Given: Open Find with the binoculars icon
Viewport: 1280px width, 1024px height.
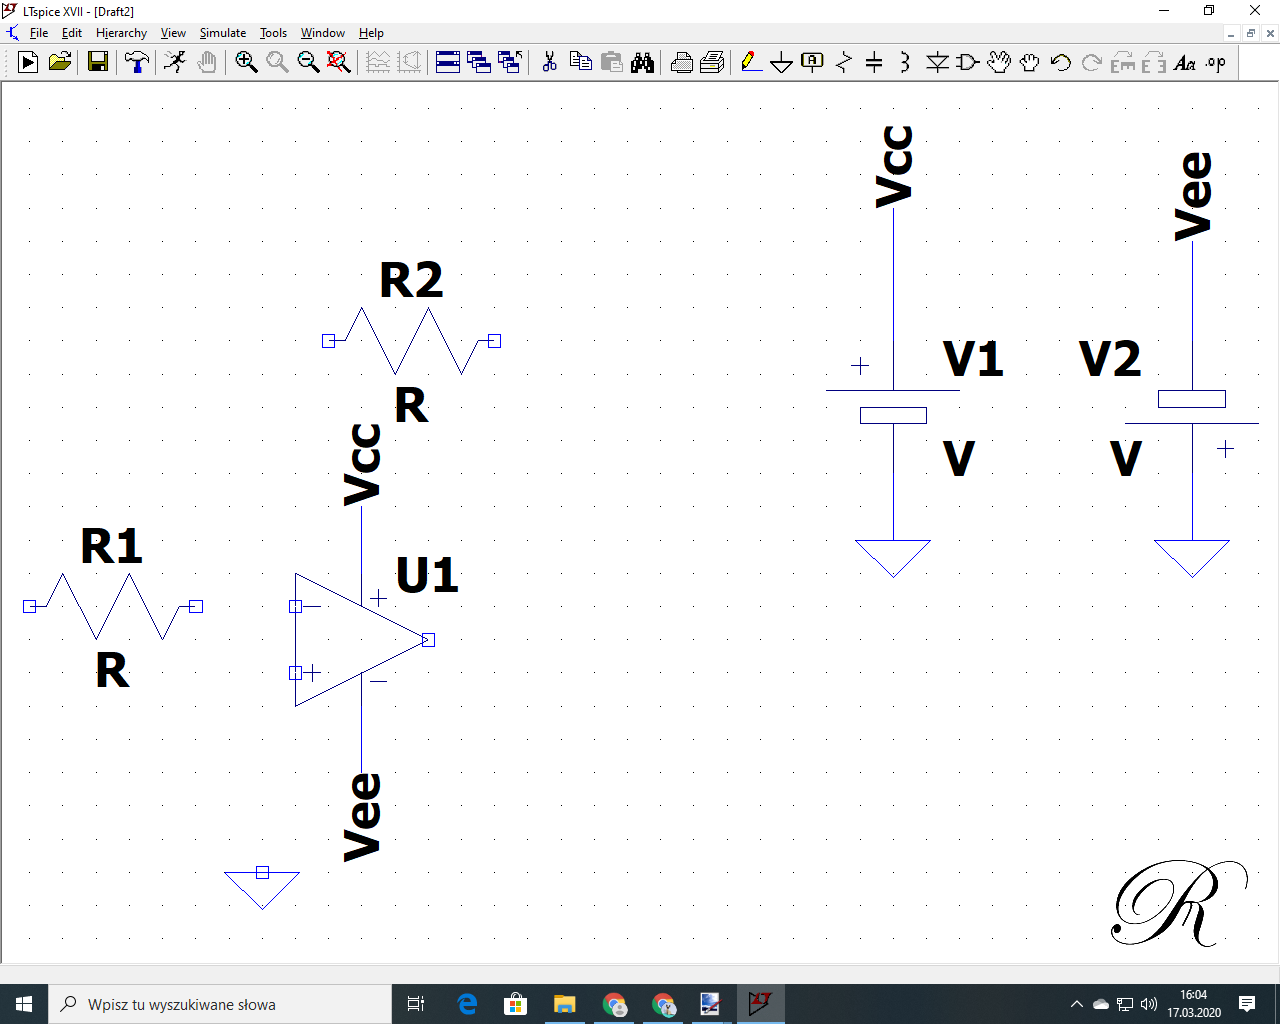Looking at the screenshot, I should tap(642, 62).
